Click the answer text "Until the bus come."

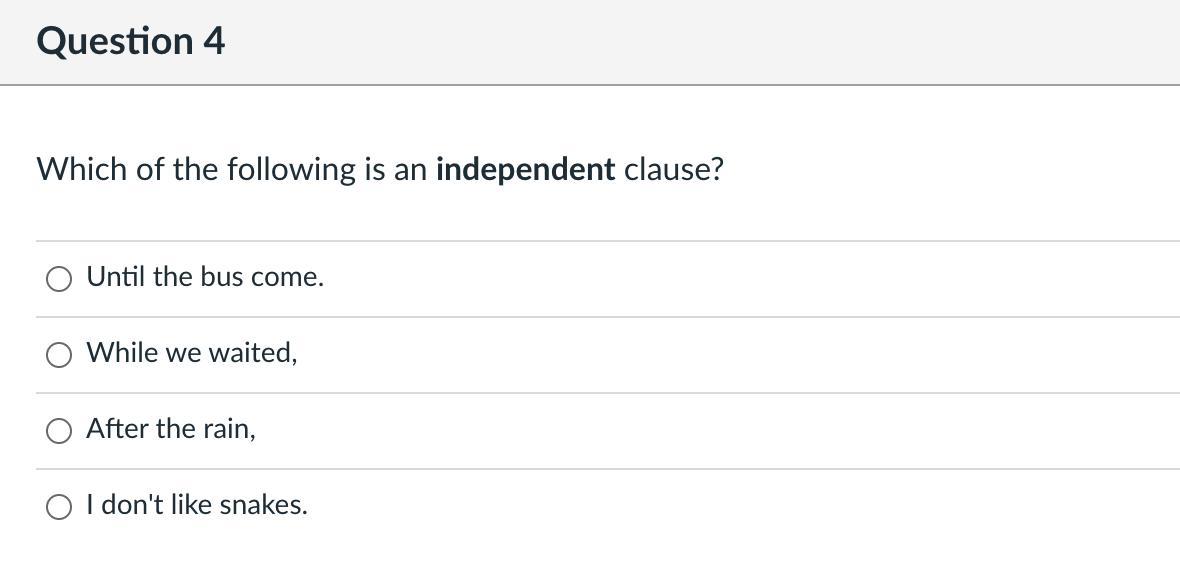pos(205,277)
